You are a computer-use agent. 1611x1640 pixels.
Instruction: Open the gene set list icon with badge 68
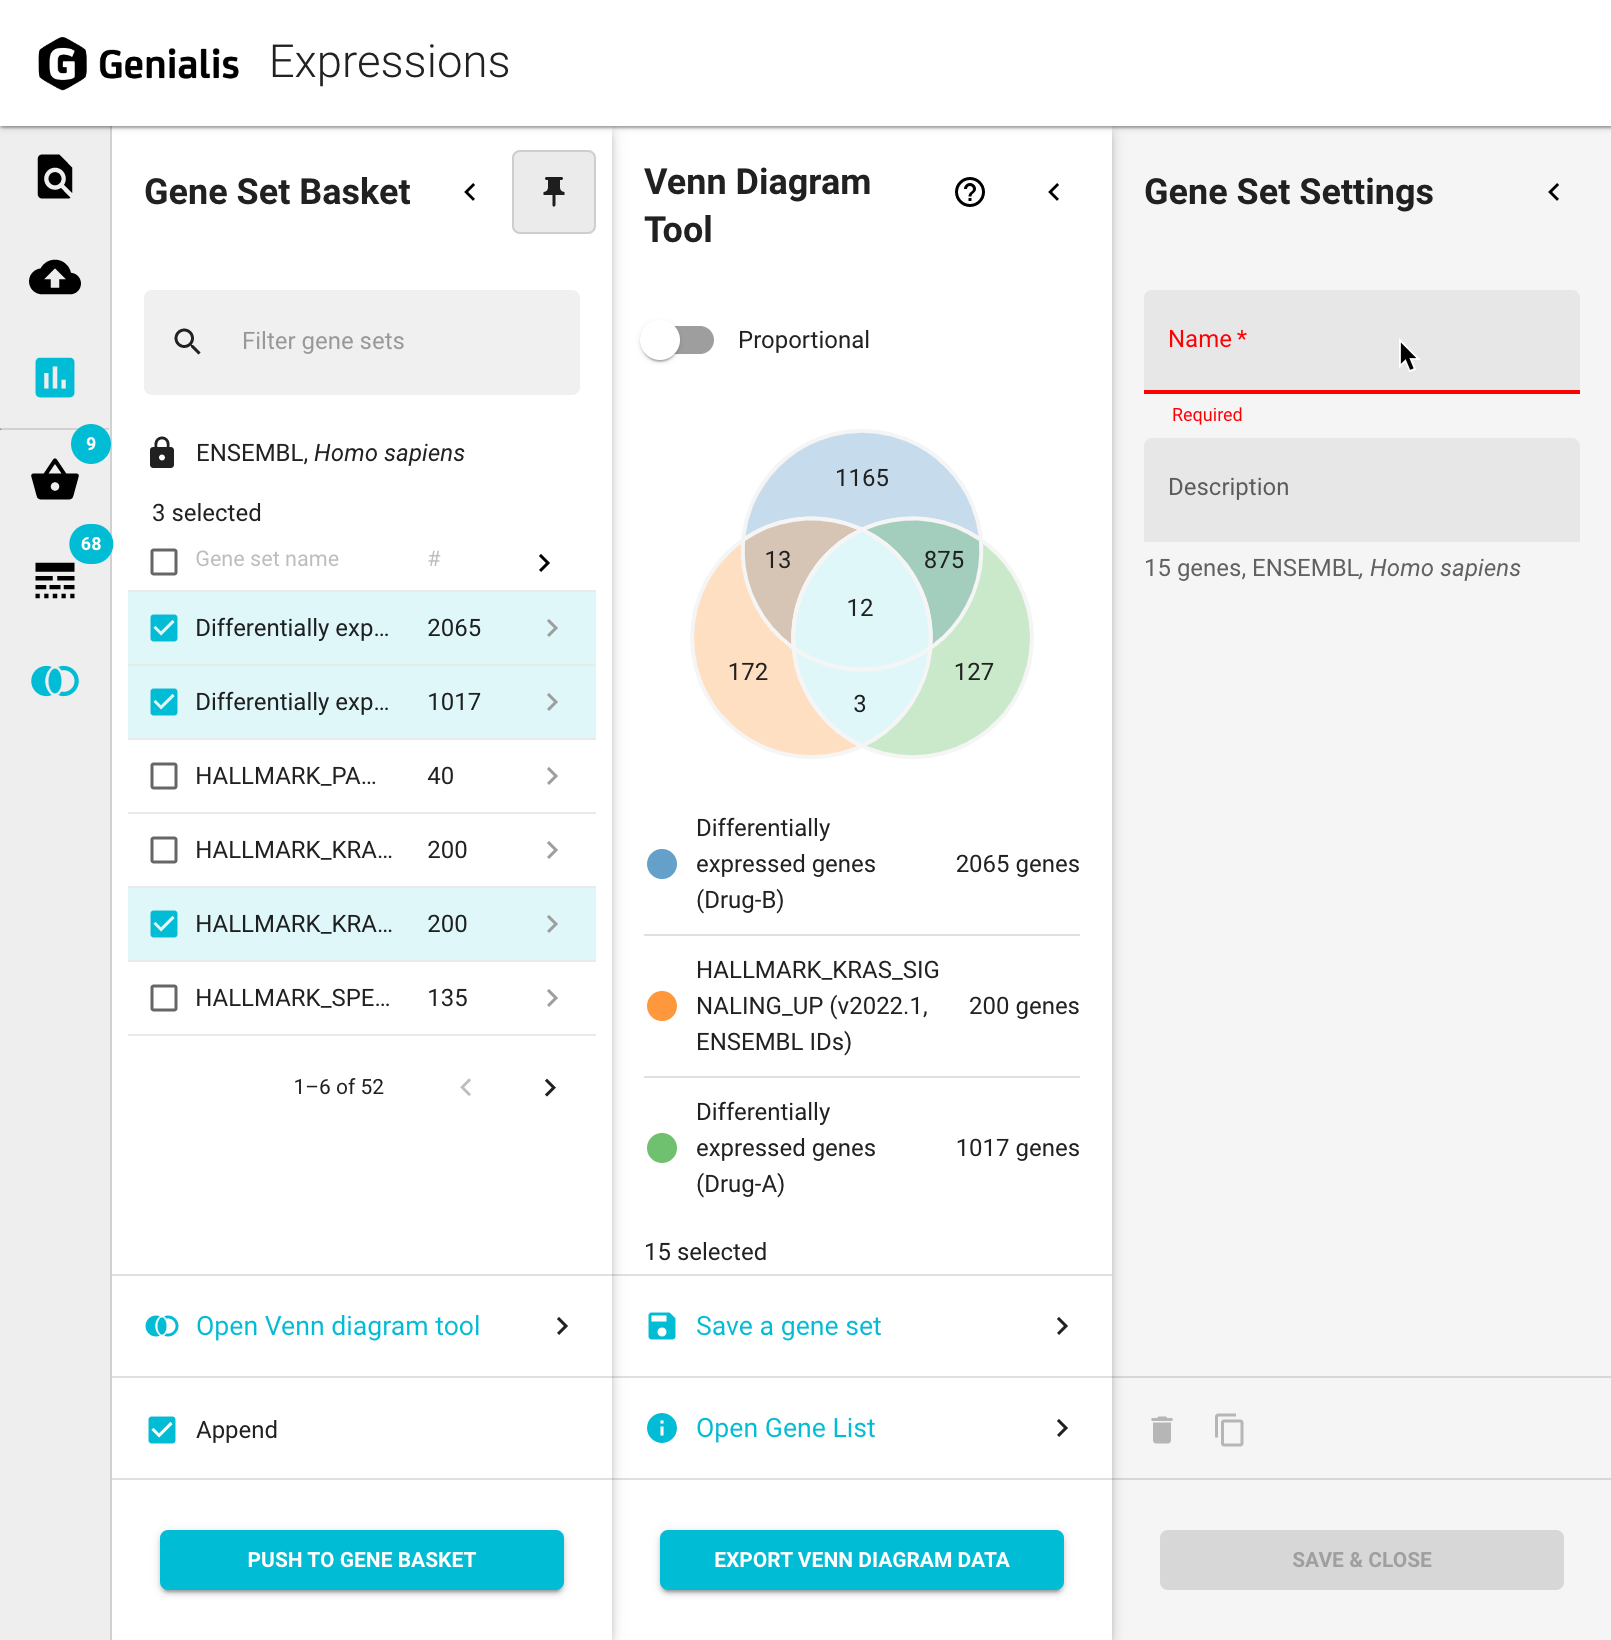55,580
